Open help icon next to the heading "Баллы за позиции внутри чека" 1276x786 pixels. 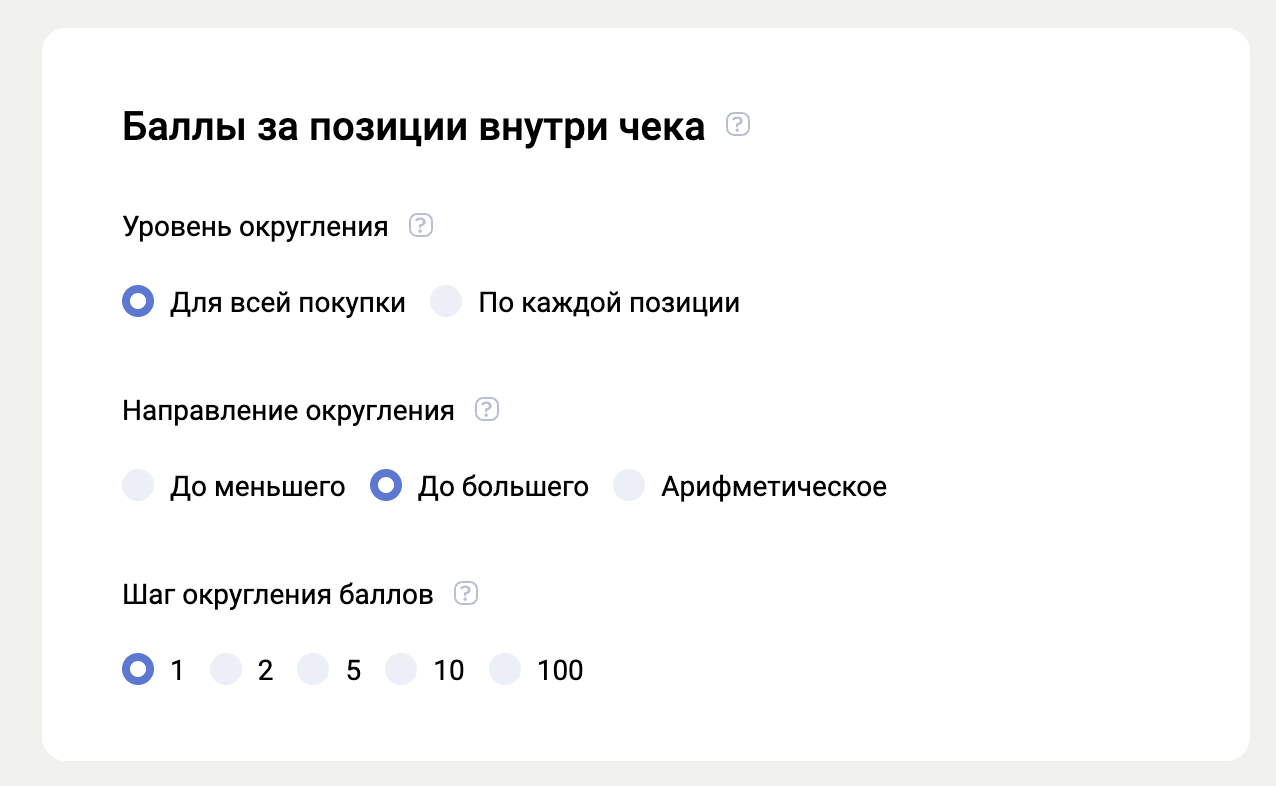(x=738, y=125)
